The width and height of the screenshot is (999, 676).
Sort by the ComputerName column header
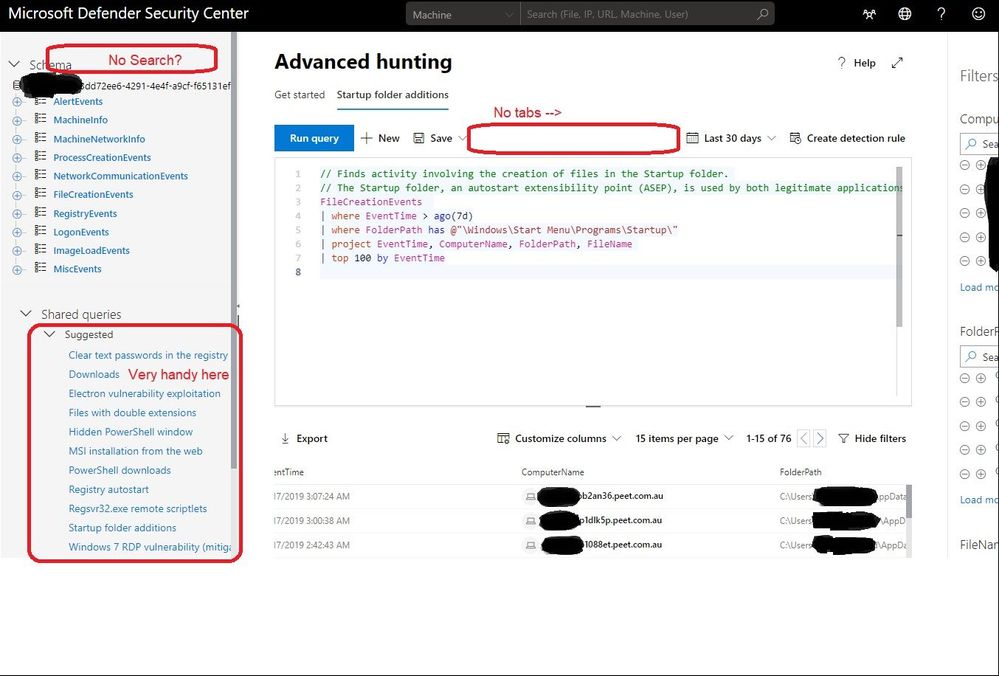tap(552, 472)
